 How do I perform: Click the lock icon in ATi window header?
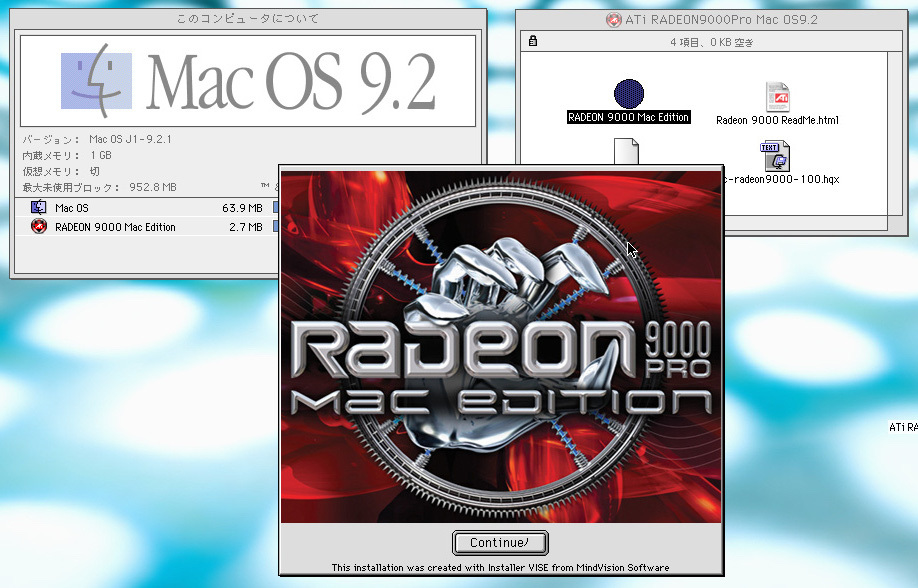pyautogui.click(x=533, y=41)
